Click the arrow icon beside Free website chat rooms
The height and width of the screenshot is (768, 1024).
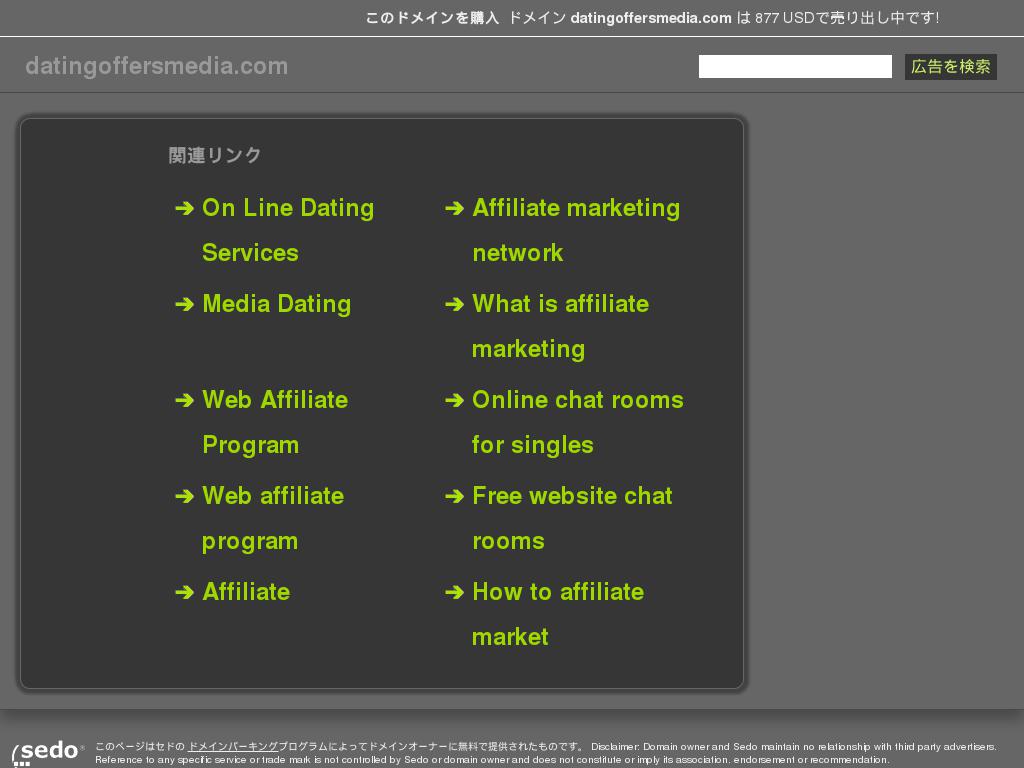455,496
